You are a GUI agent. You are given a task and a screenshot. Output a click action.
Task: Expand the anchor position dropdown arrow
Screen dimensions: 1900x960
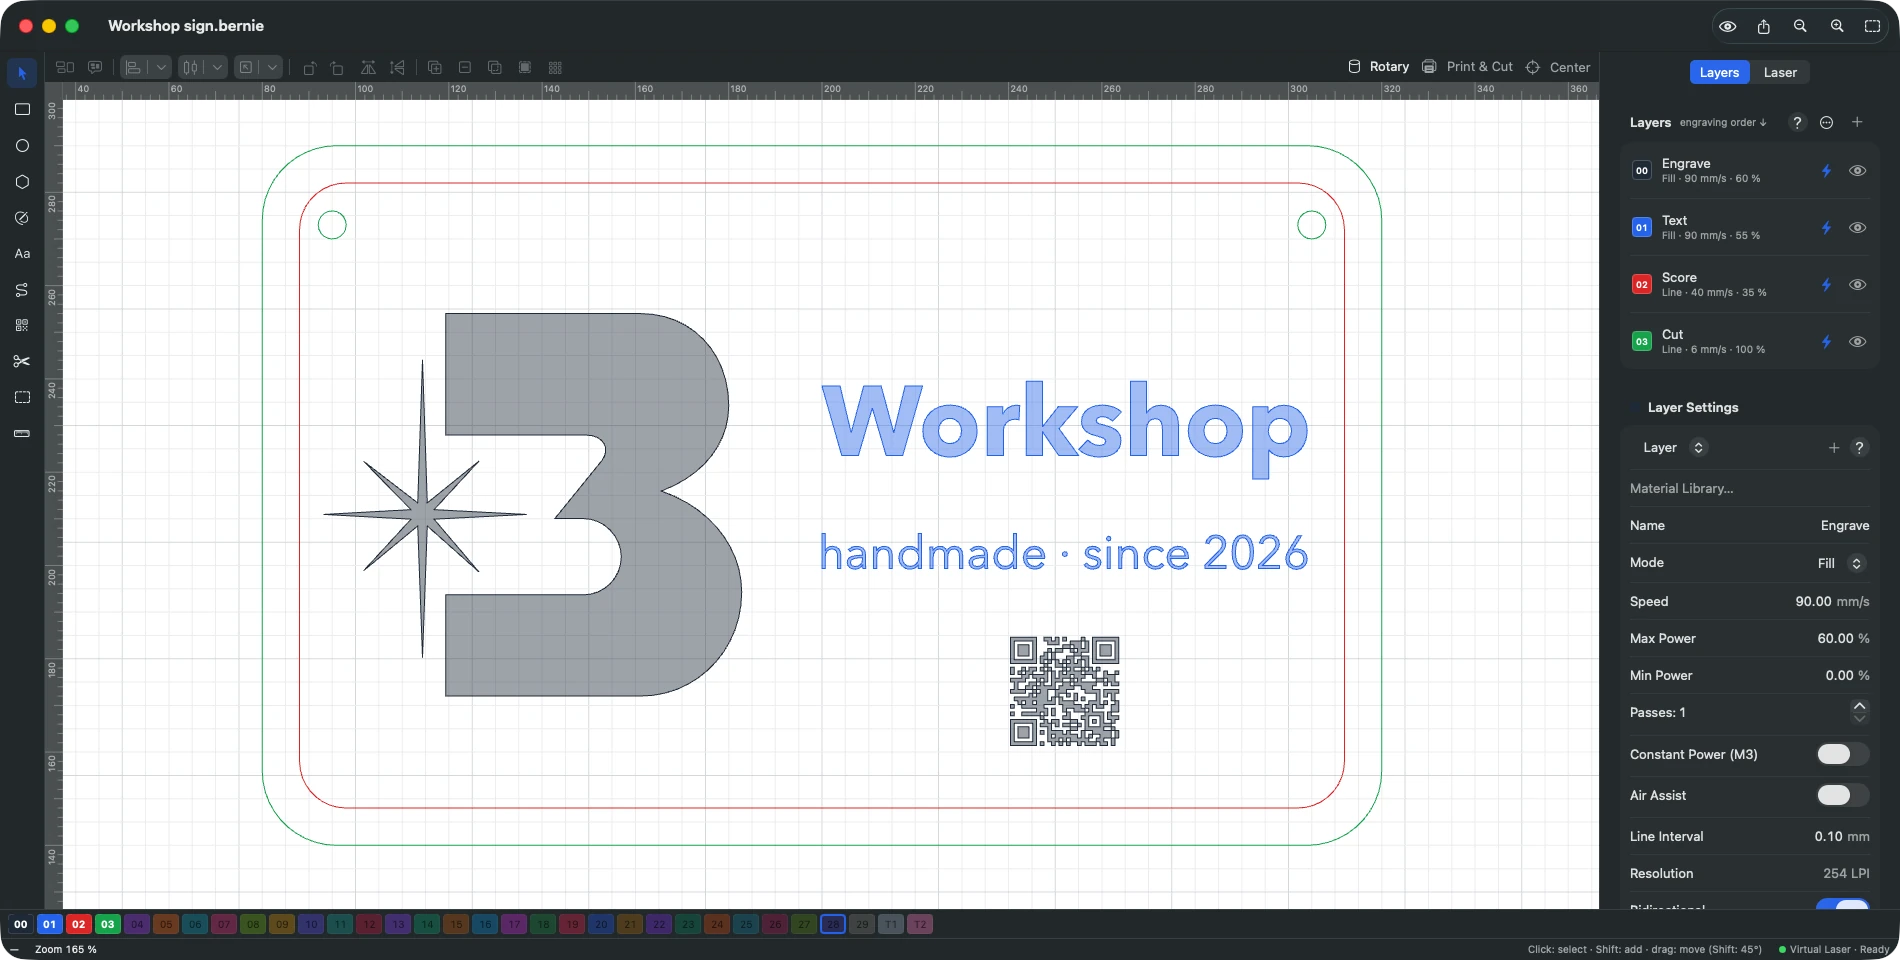coord(273,67)
